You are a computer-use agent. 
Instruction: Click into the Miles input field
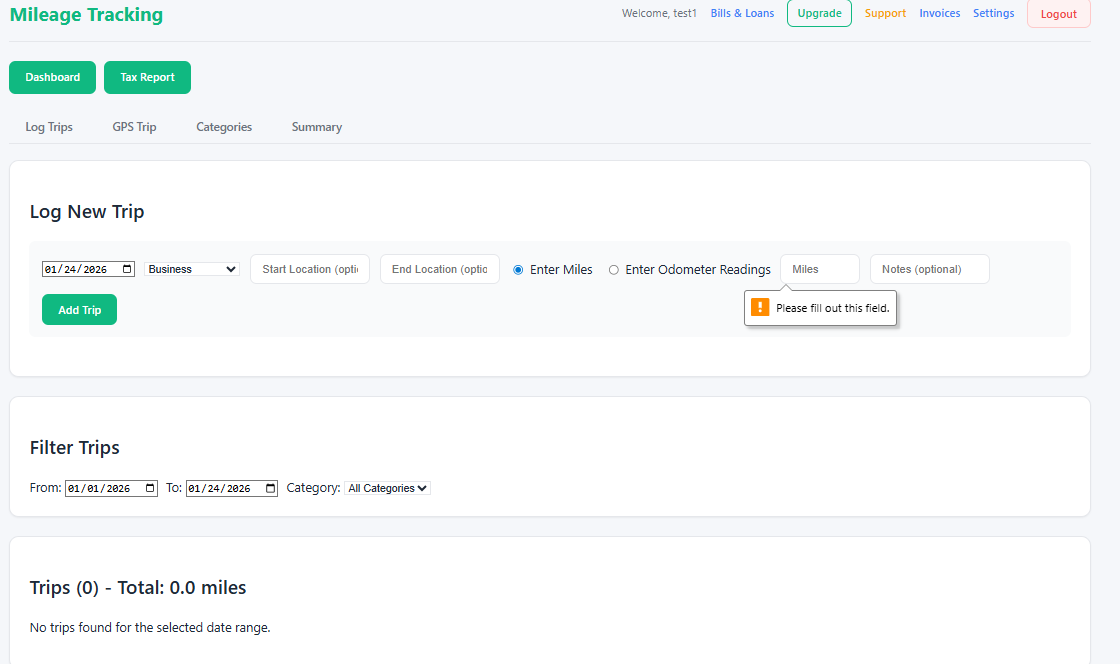[x=820, y=269]
